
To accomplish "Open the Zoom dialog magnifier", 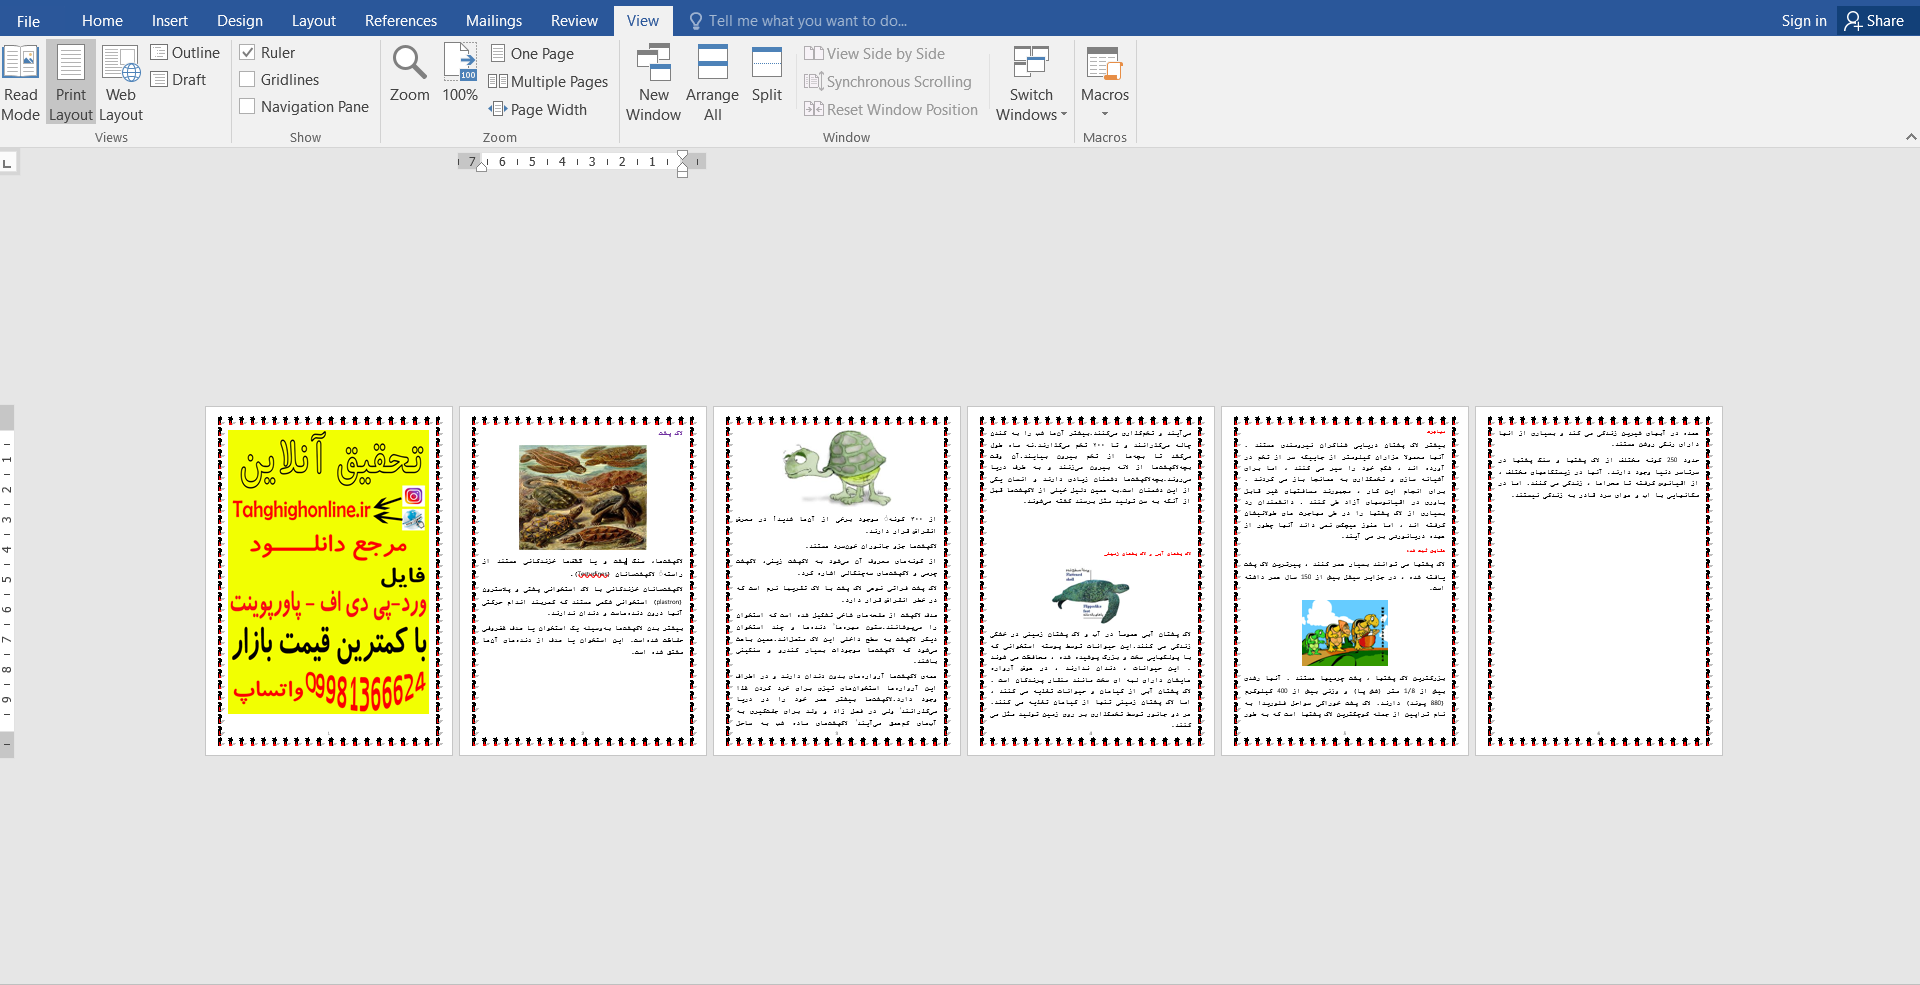I will click(x=410, y=73).
